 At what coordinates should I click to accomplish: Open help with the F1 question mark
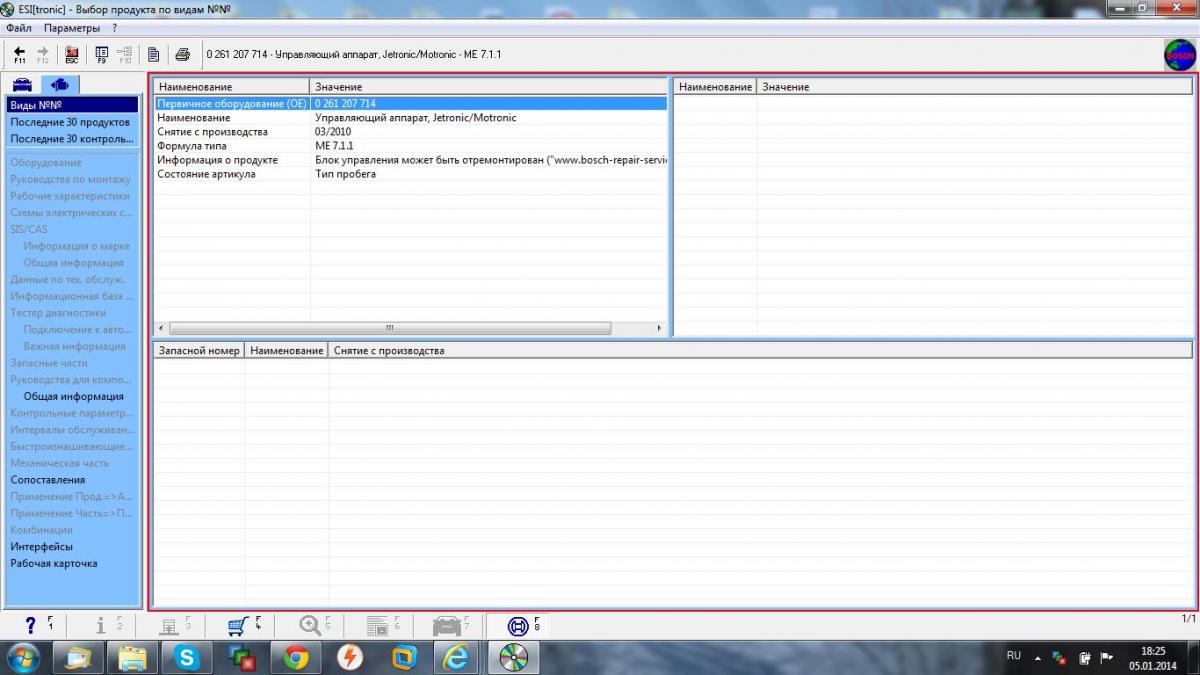[38, 626]
